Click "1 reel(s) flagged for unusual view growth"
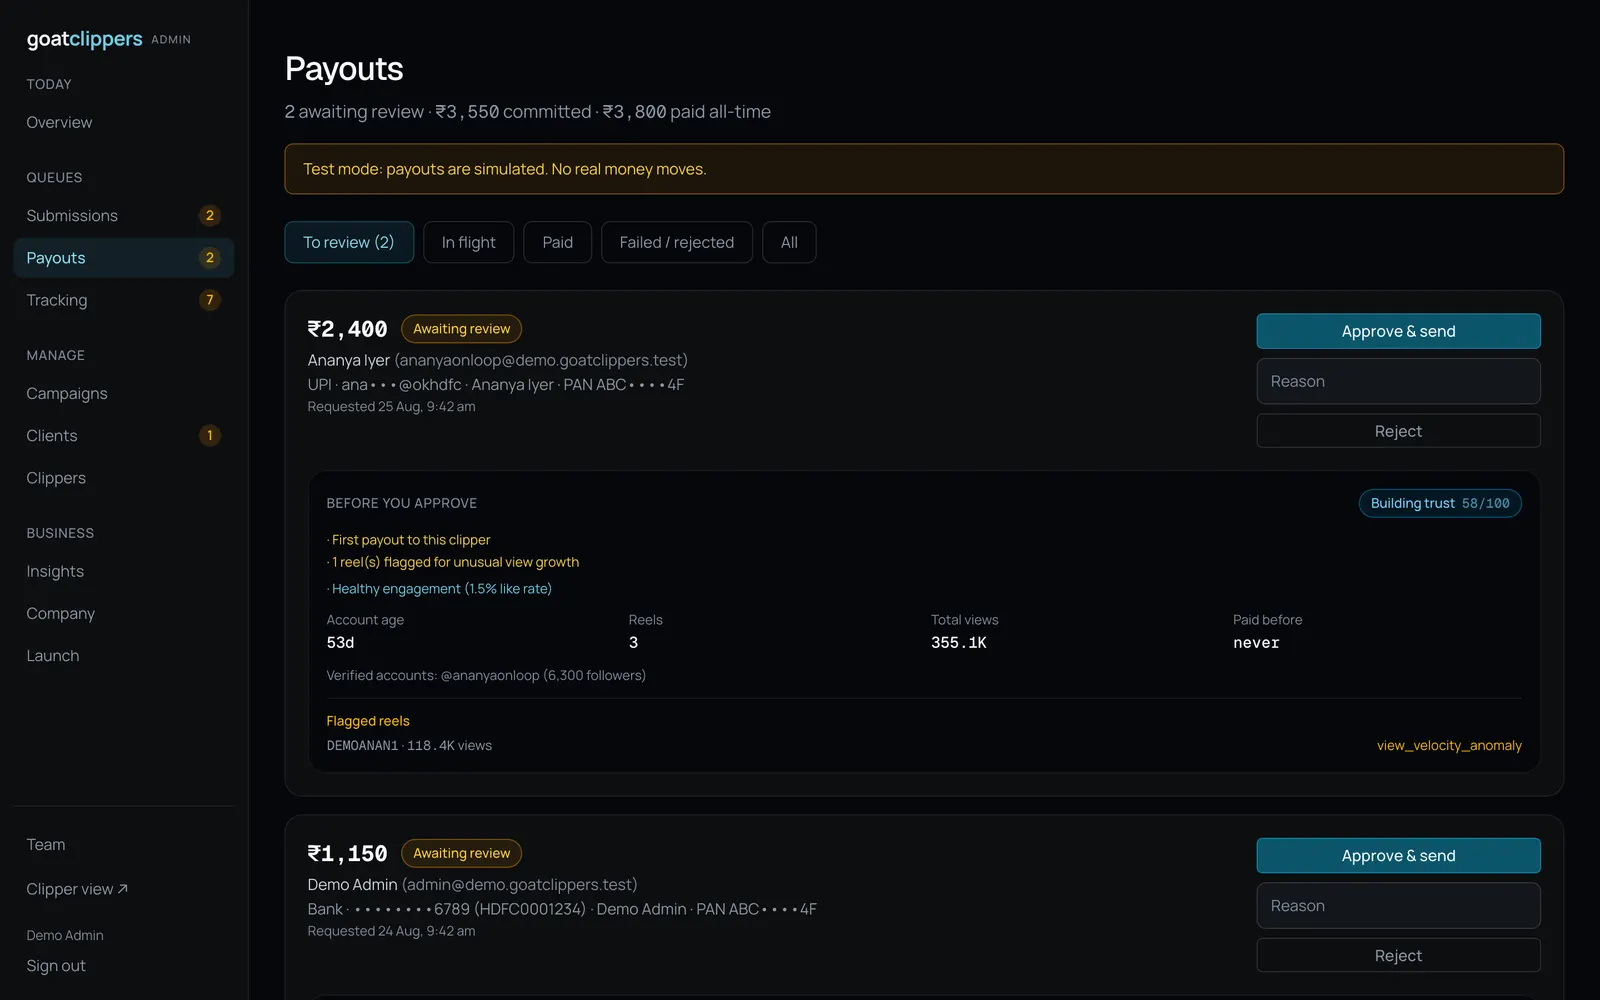The image size is (1600, 1000). tap(455, 562)
